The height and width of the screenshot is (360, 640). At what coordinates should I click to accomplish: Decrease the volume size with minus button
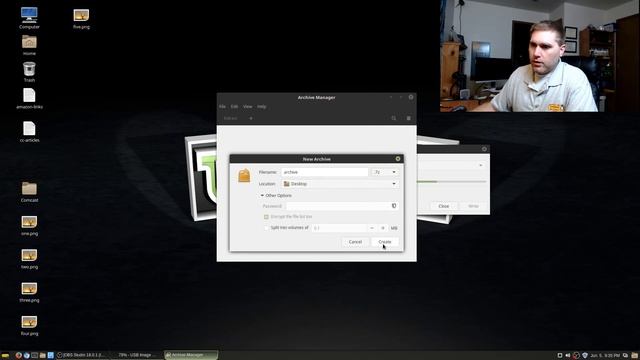pyautogui.click(x=372, y=228)
